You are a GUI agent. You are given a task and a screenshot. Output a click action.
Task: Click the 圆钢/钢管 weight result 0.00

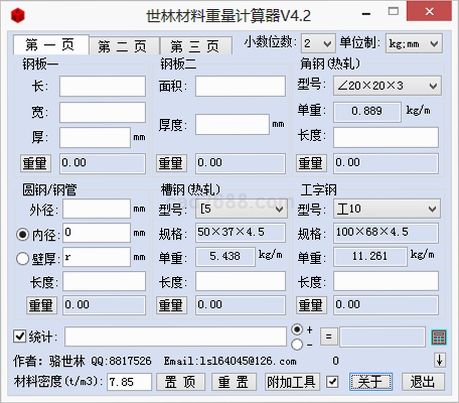pos(104,305)
